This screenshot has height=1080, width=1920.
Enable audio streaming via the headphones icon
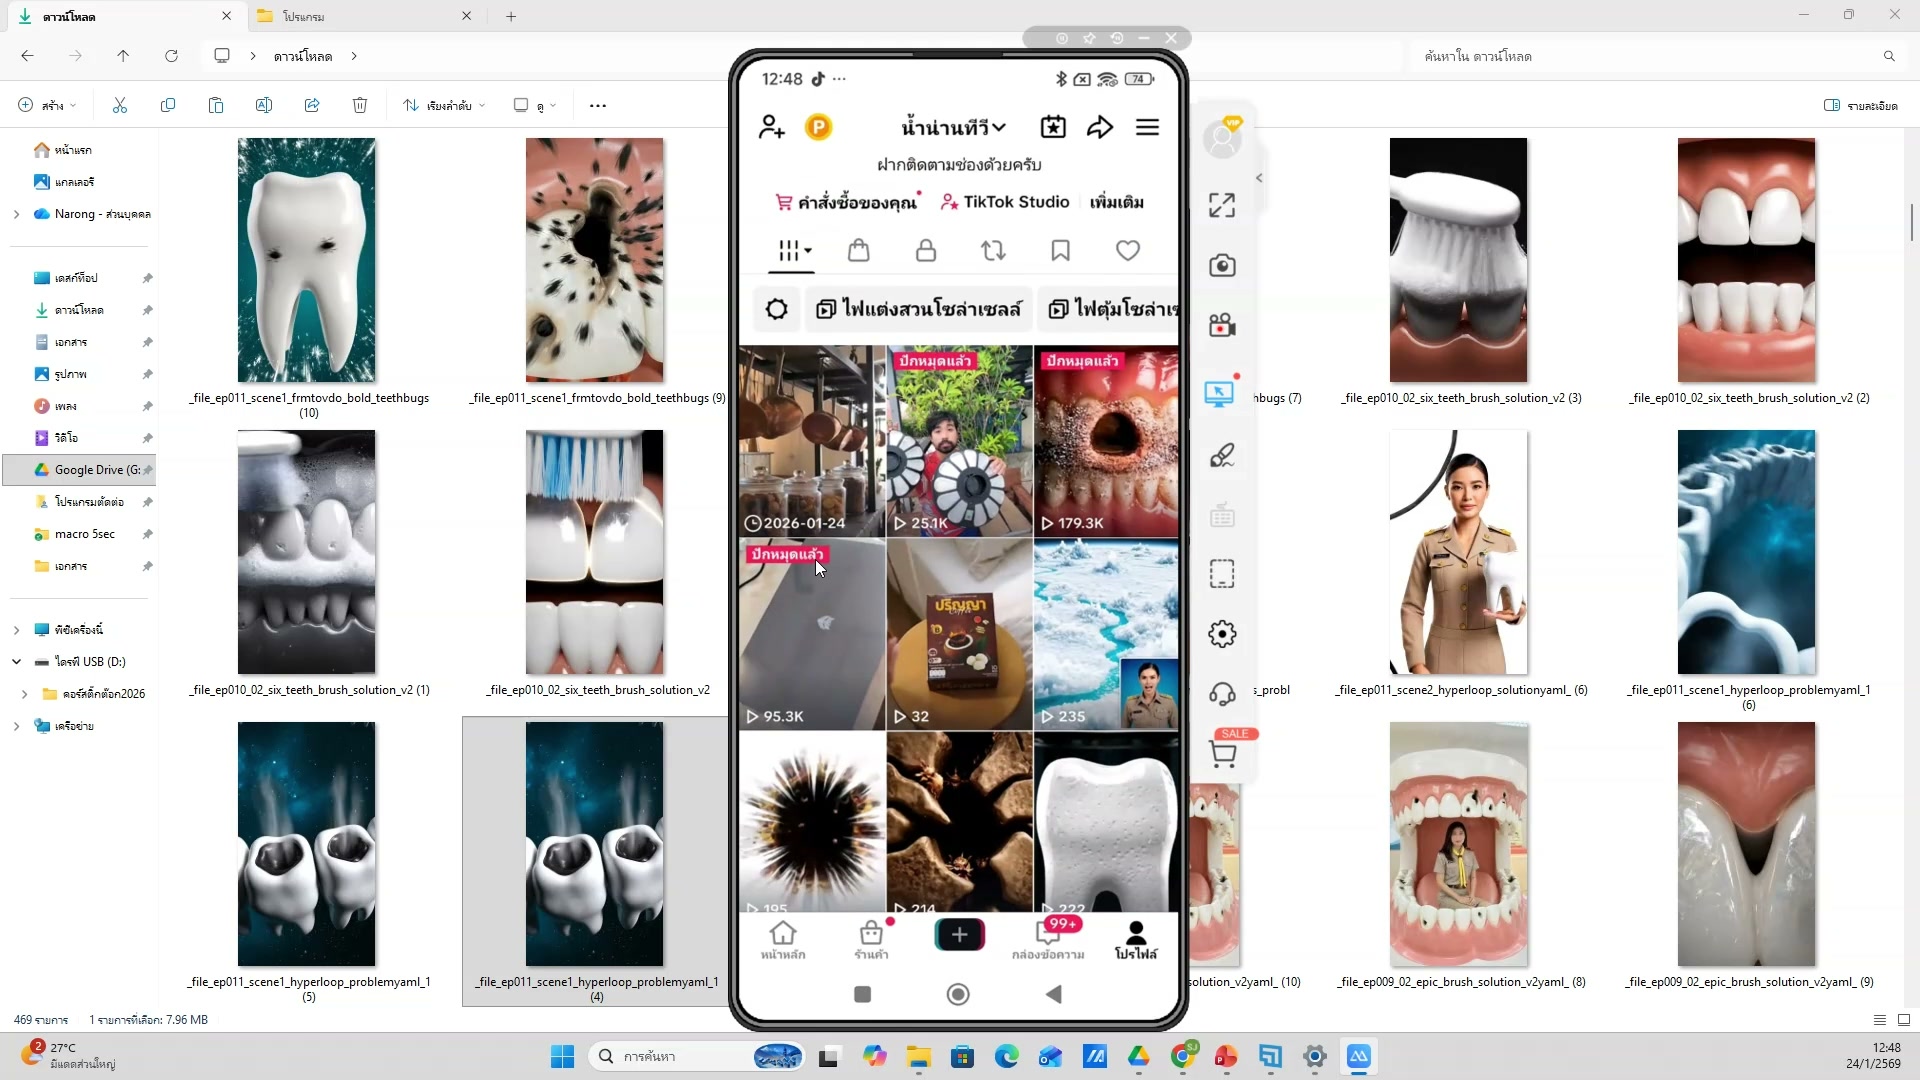(1222, 693)
